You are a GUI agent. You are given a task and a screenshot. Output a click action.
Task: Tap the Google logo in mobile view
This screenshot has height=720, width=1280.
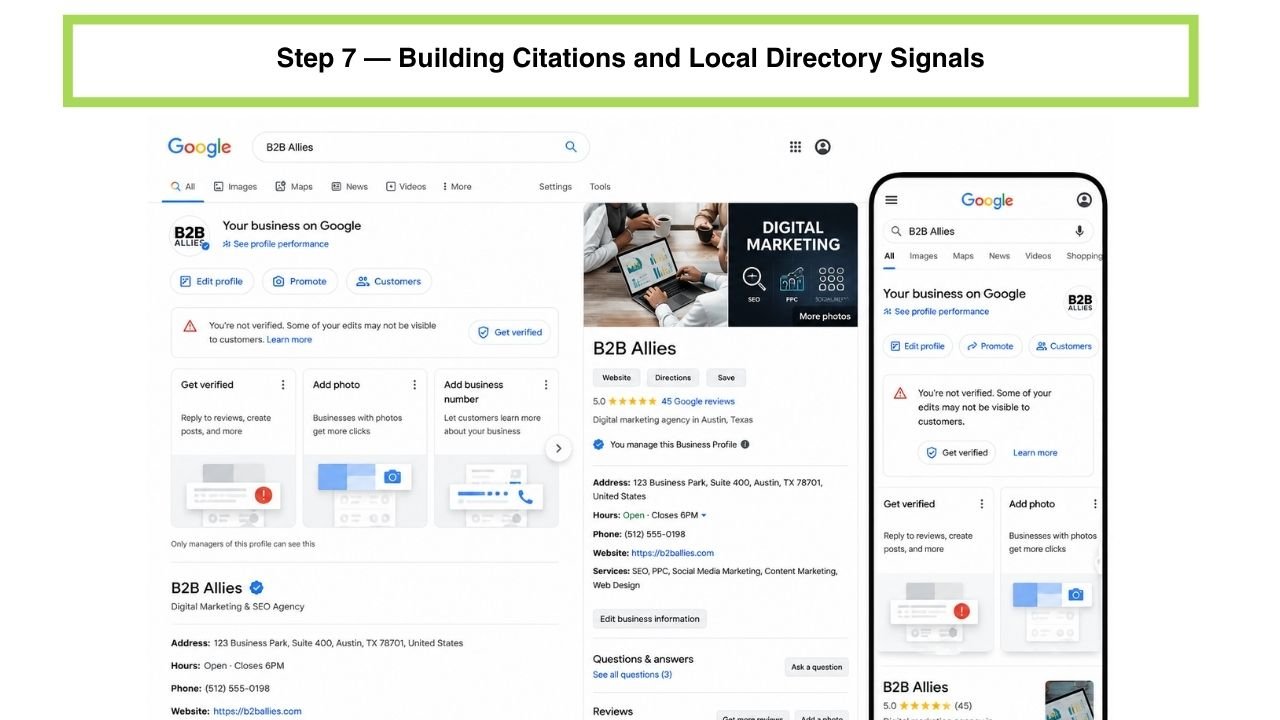(x=987, y=201)
